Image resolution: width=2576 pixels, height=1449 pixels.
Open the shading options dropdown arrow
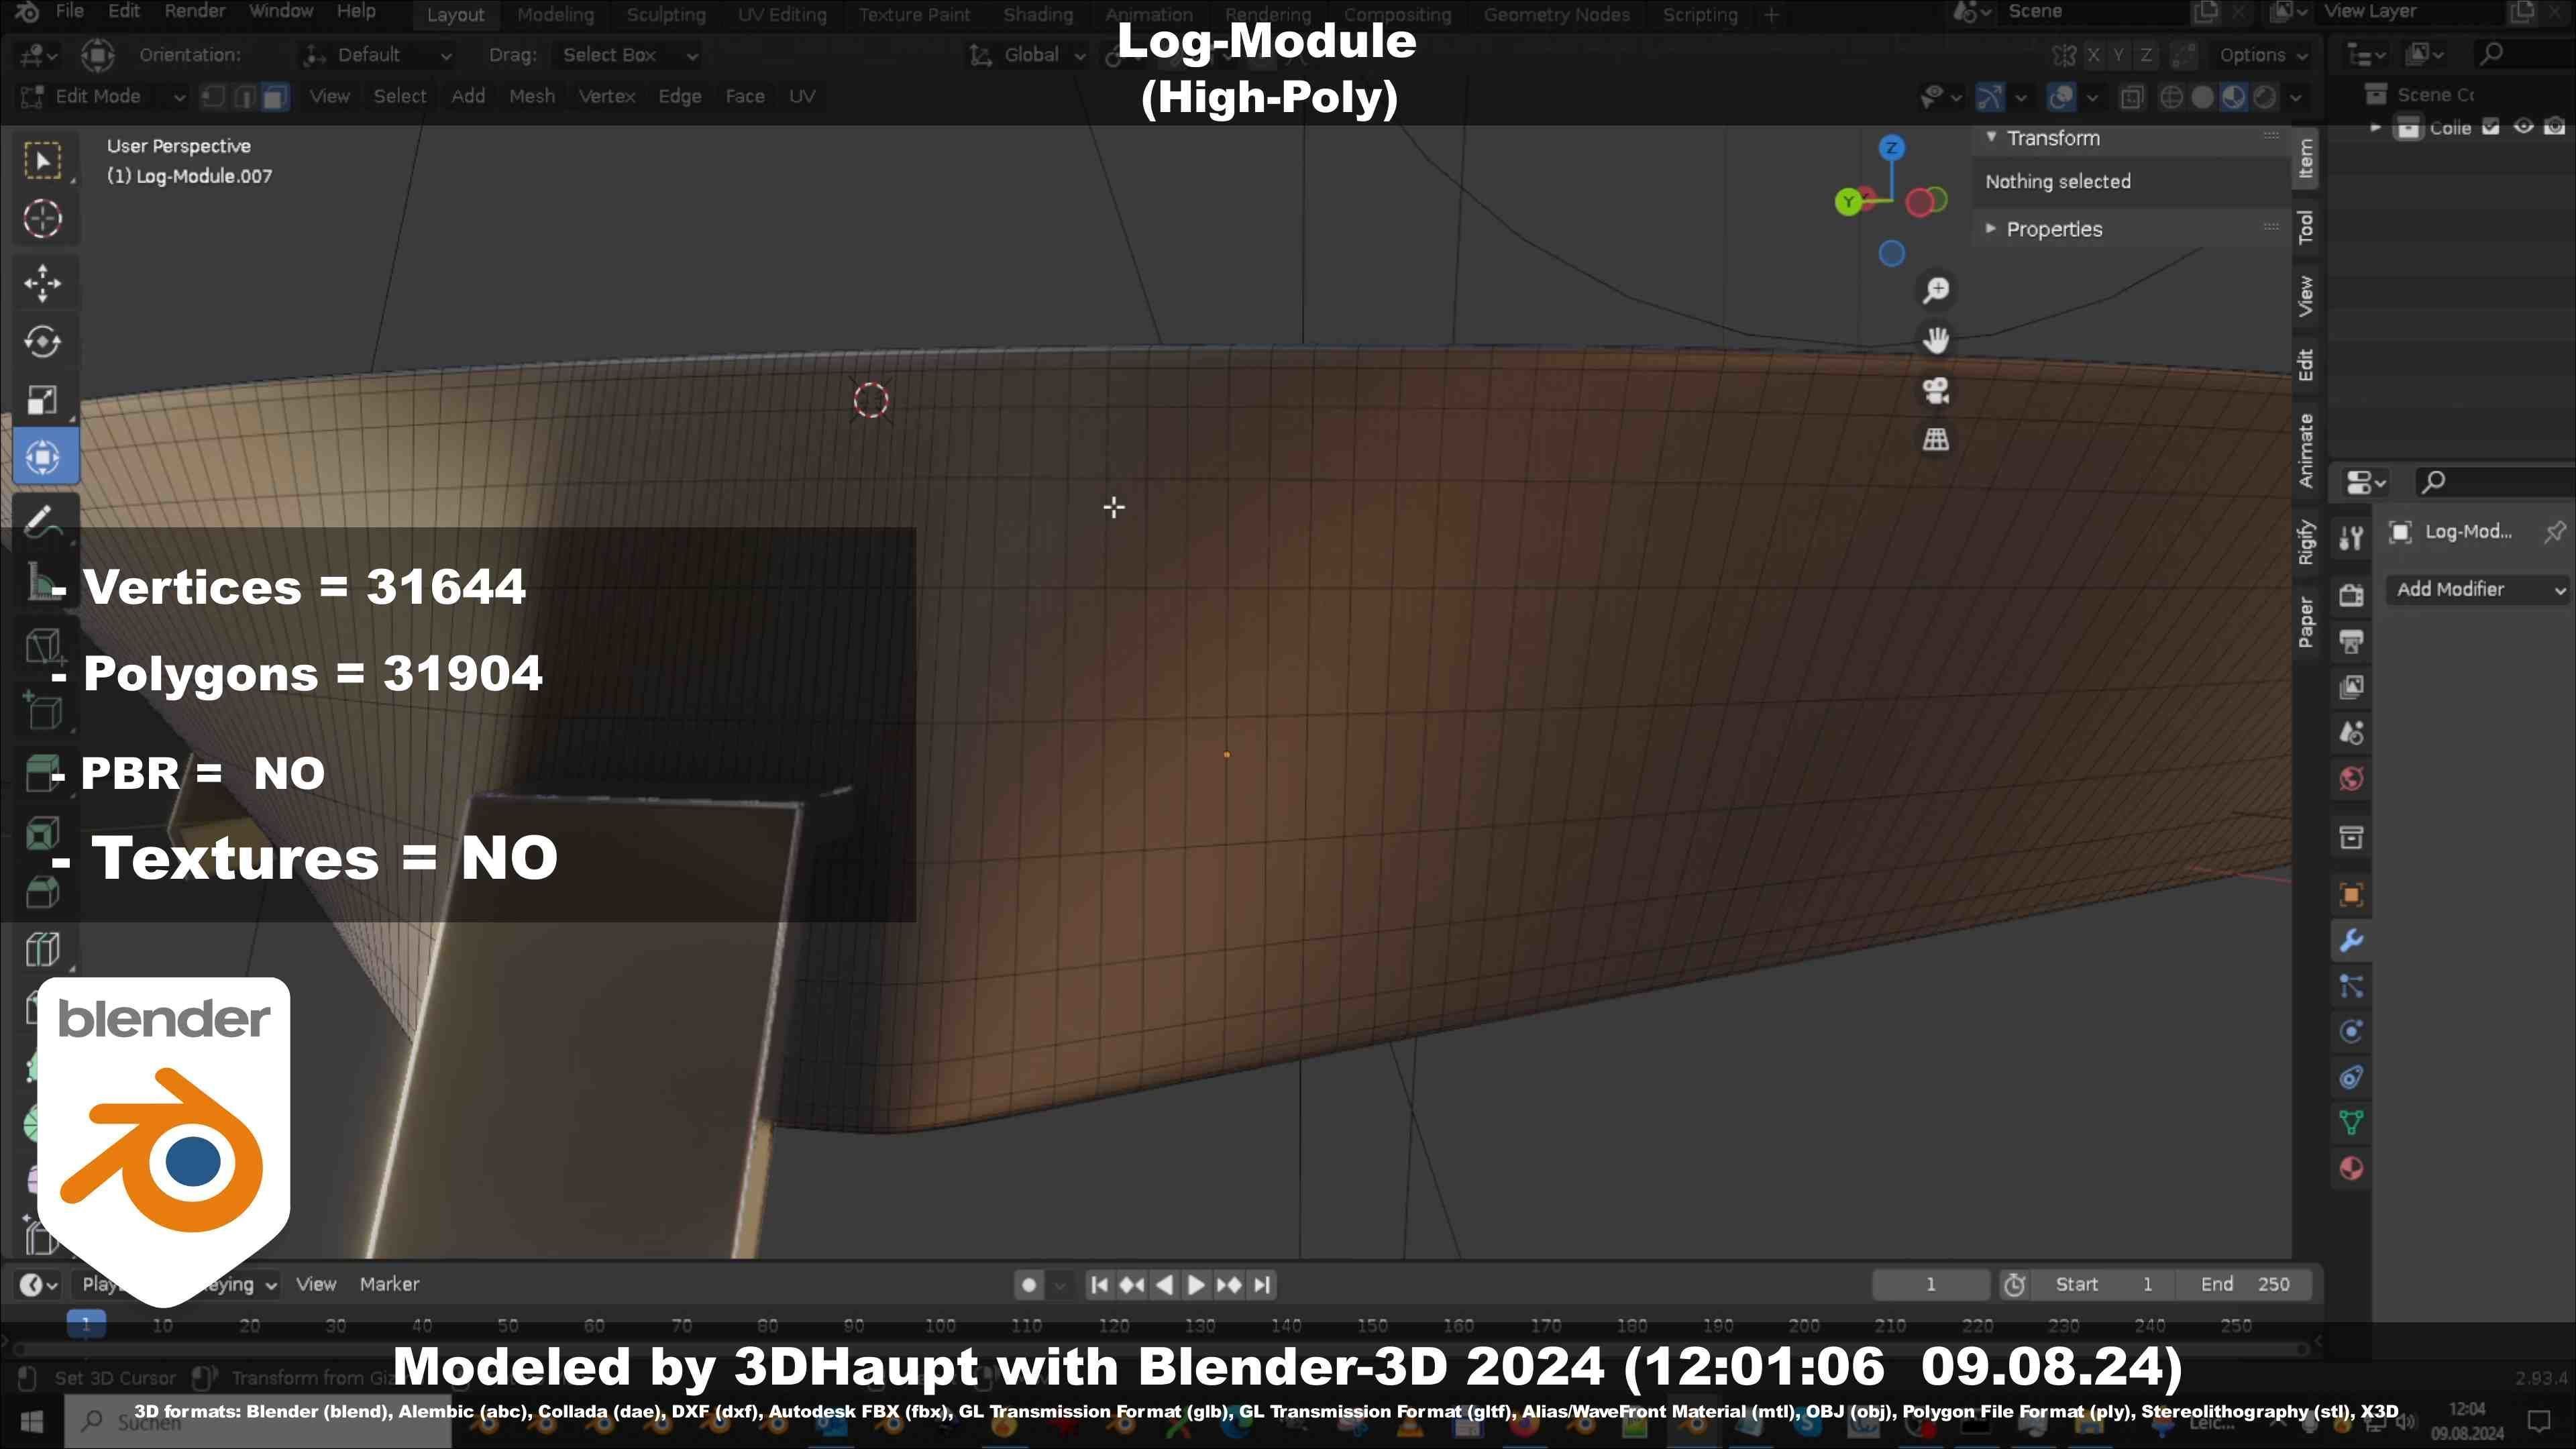click(2296, 97)
